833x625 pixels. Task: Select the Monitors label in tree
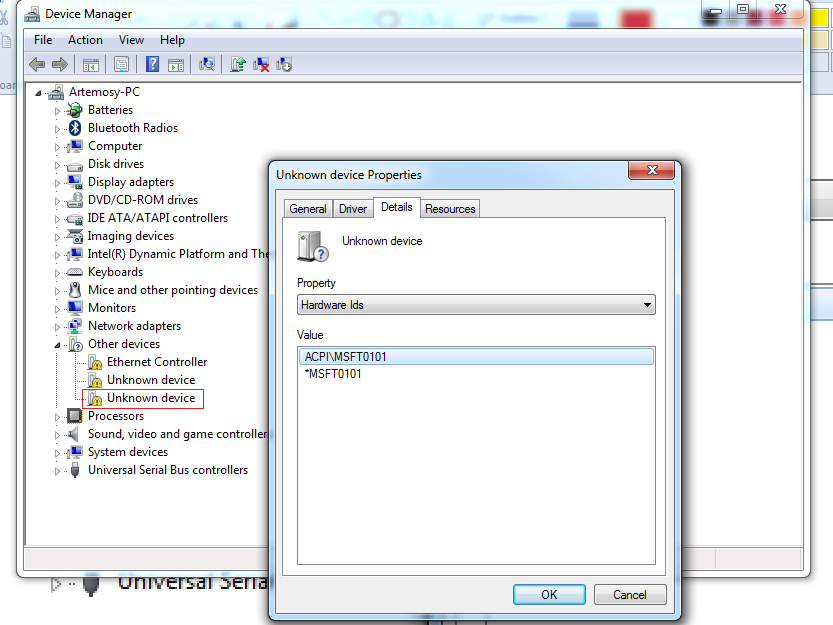point(112,308)
